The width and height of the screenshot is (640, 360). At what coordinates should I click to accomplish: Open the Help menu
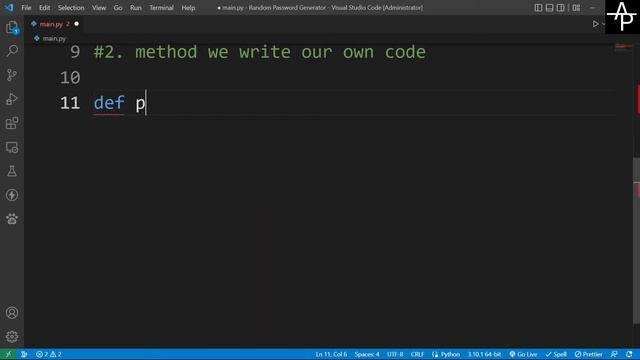[x=188, y=8]
